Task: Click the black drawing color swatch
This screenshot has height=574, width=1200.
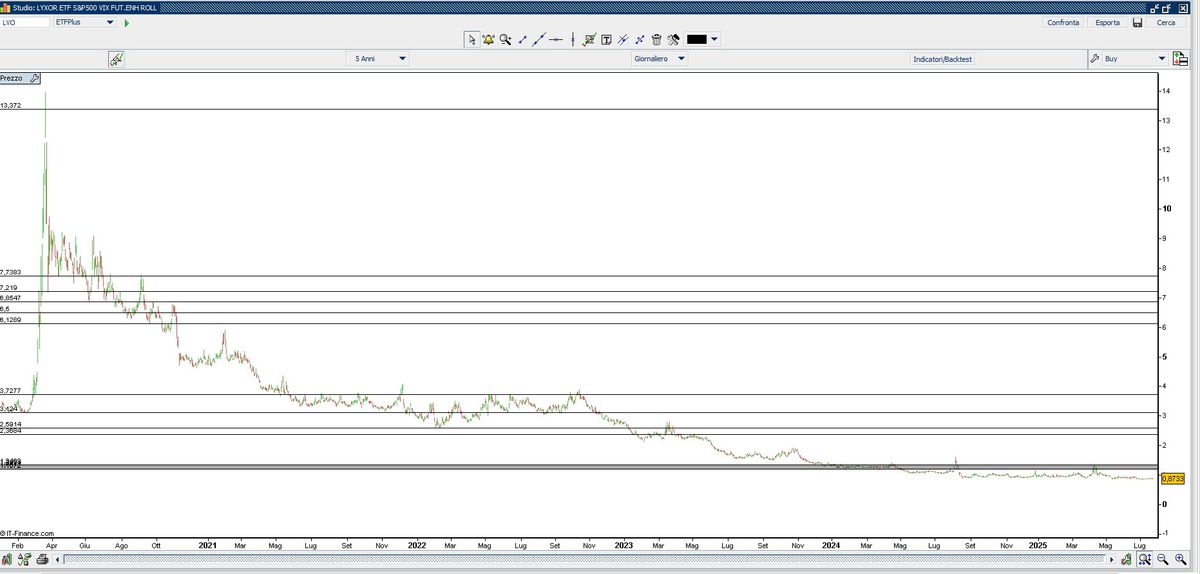Action: tap(697, 40)
